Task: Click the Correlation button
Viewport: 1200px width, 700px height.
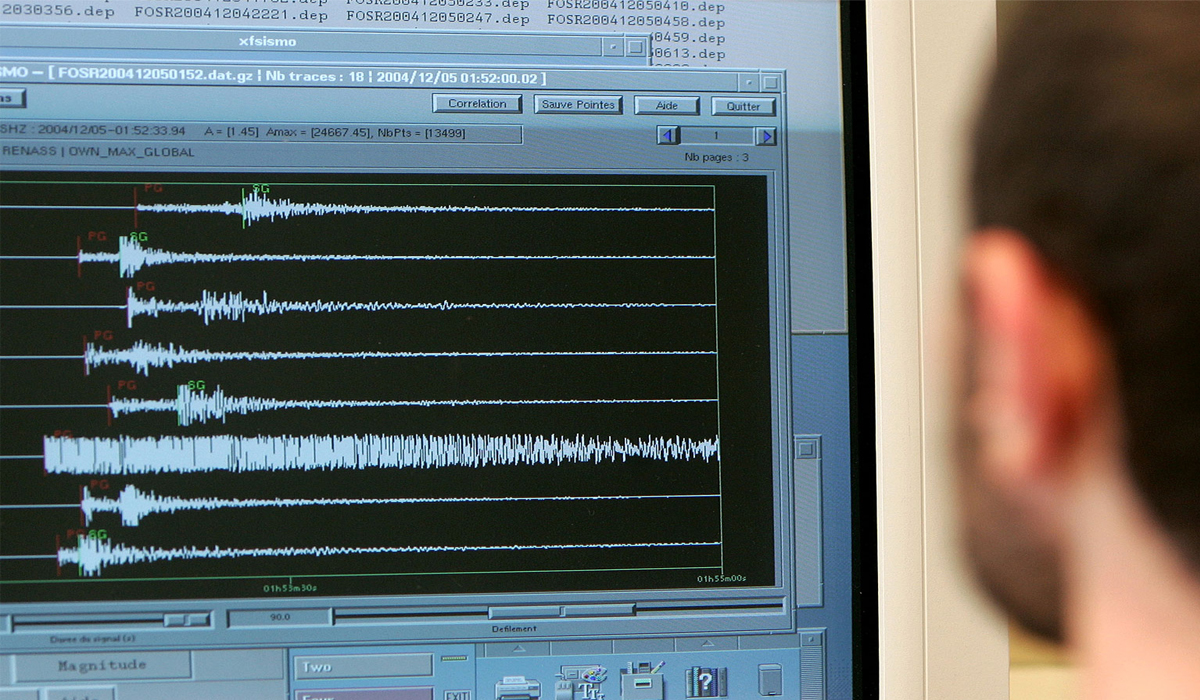Action: 477,104
